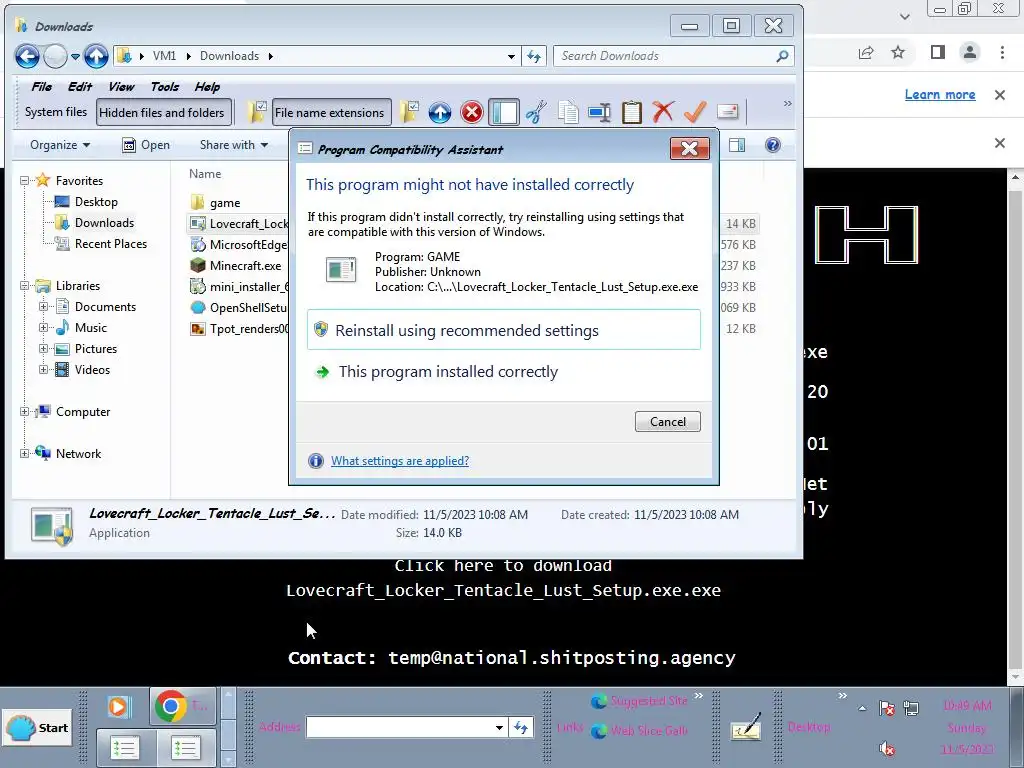Open the File menu

tap(42, 86)
